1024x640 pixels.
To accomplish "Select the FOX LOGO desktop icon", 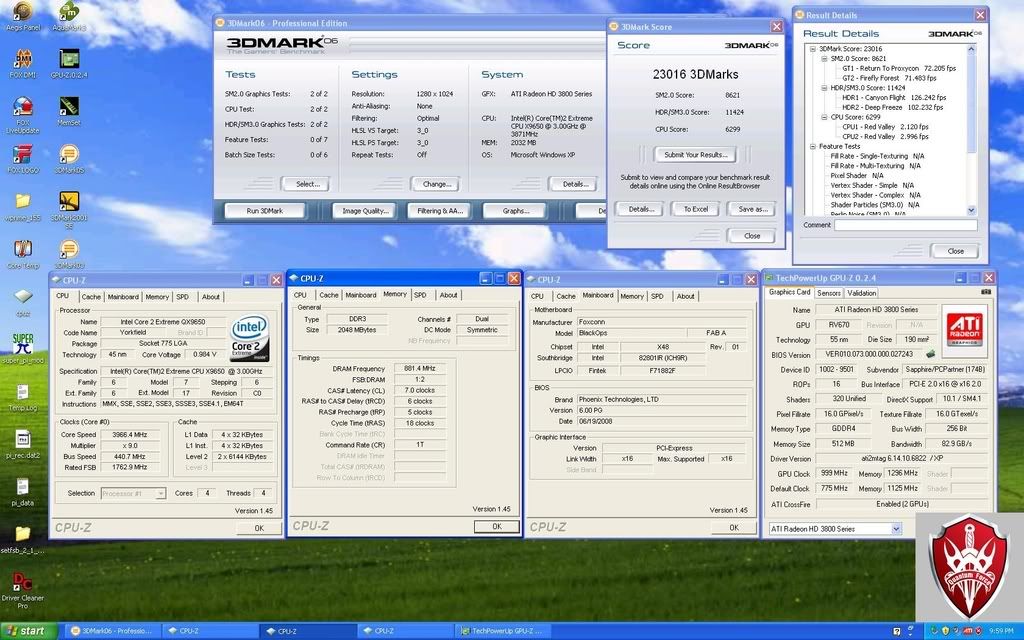I will click(23, 159).
